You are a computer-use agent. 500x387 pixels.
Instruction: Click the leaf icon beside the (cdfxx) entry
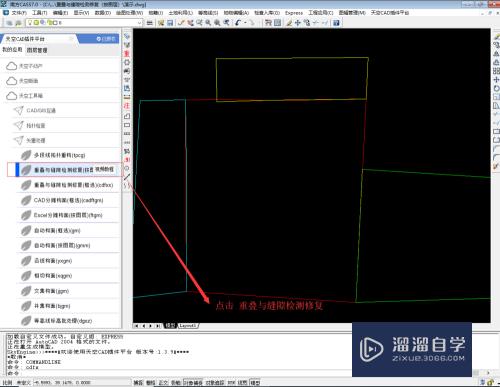pos(26,185)
